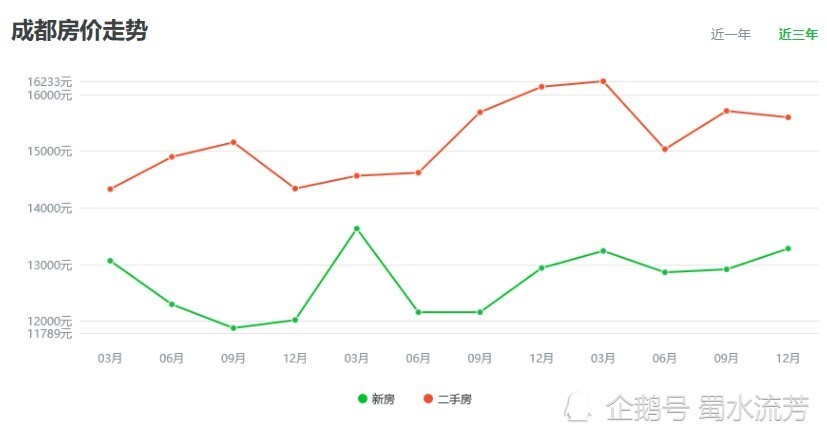This screenshot has width=827, height=437.
Task: Click the 成都房价走势 chart title
Action: point(80,31)
